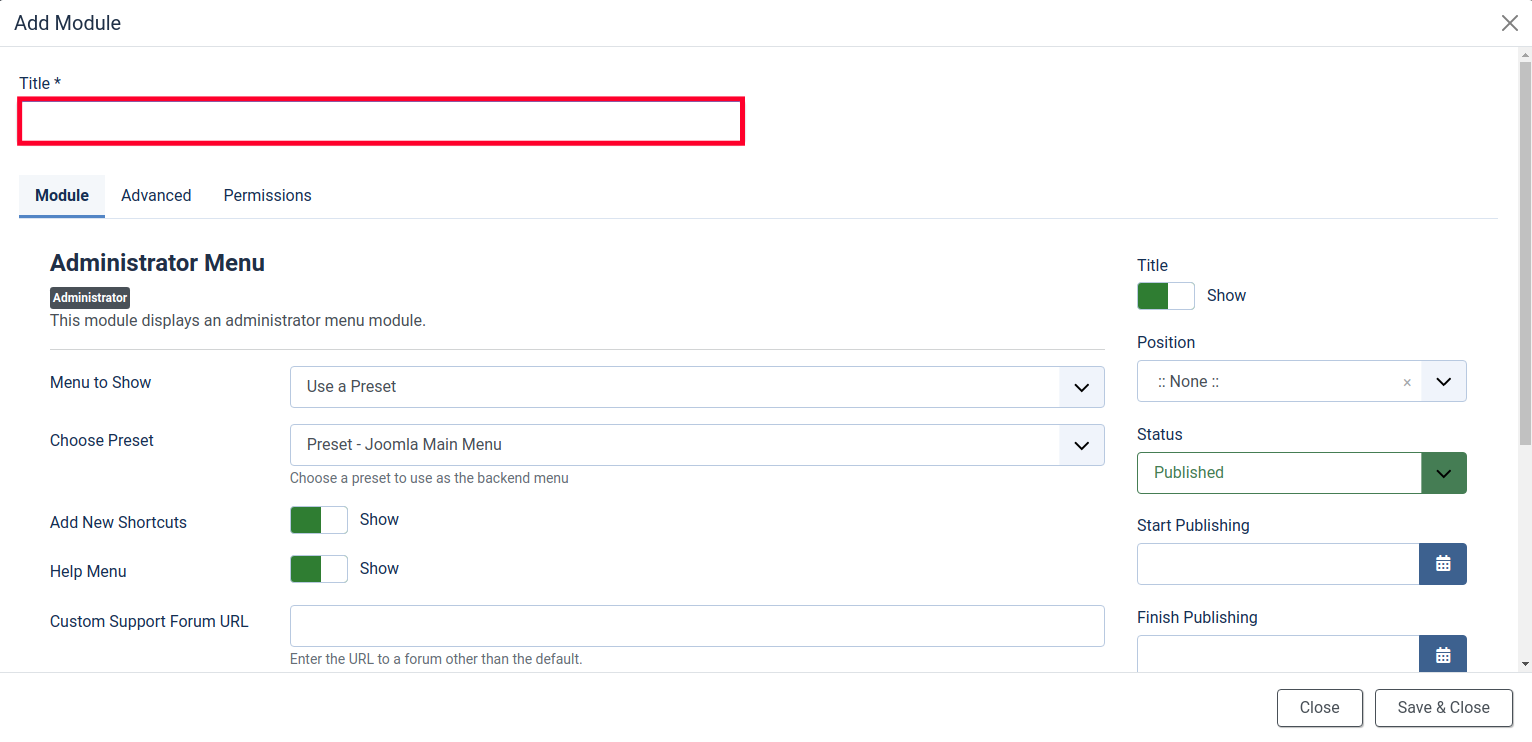Toggle the Help Menu switch

(x=318, y=569)
